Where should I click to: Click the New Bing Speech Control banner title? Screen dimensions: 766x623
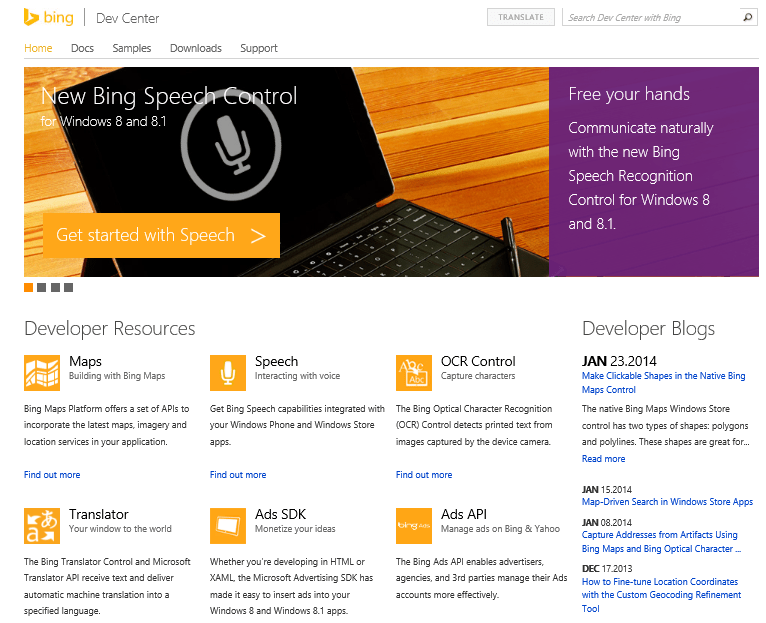point(169,96)
